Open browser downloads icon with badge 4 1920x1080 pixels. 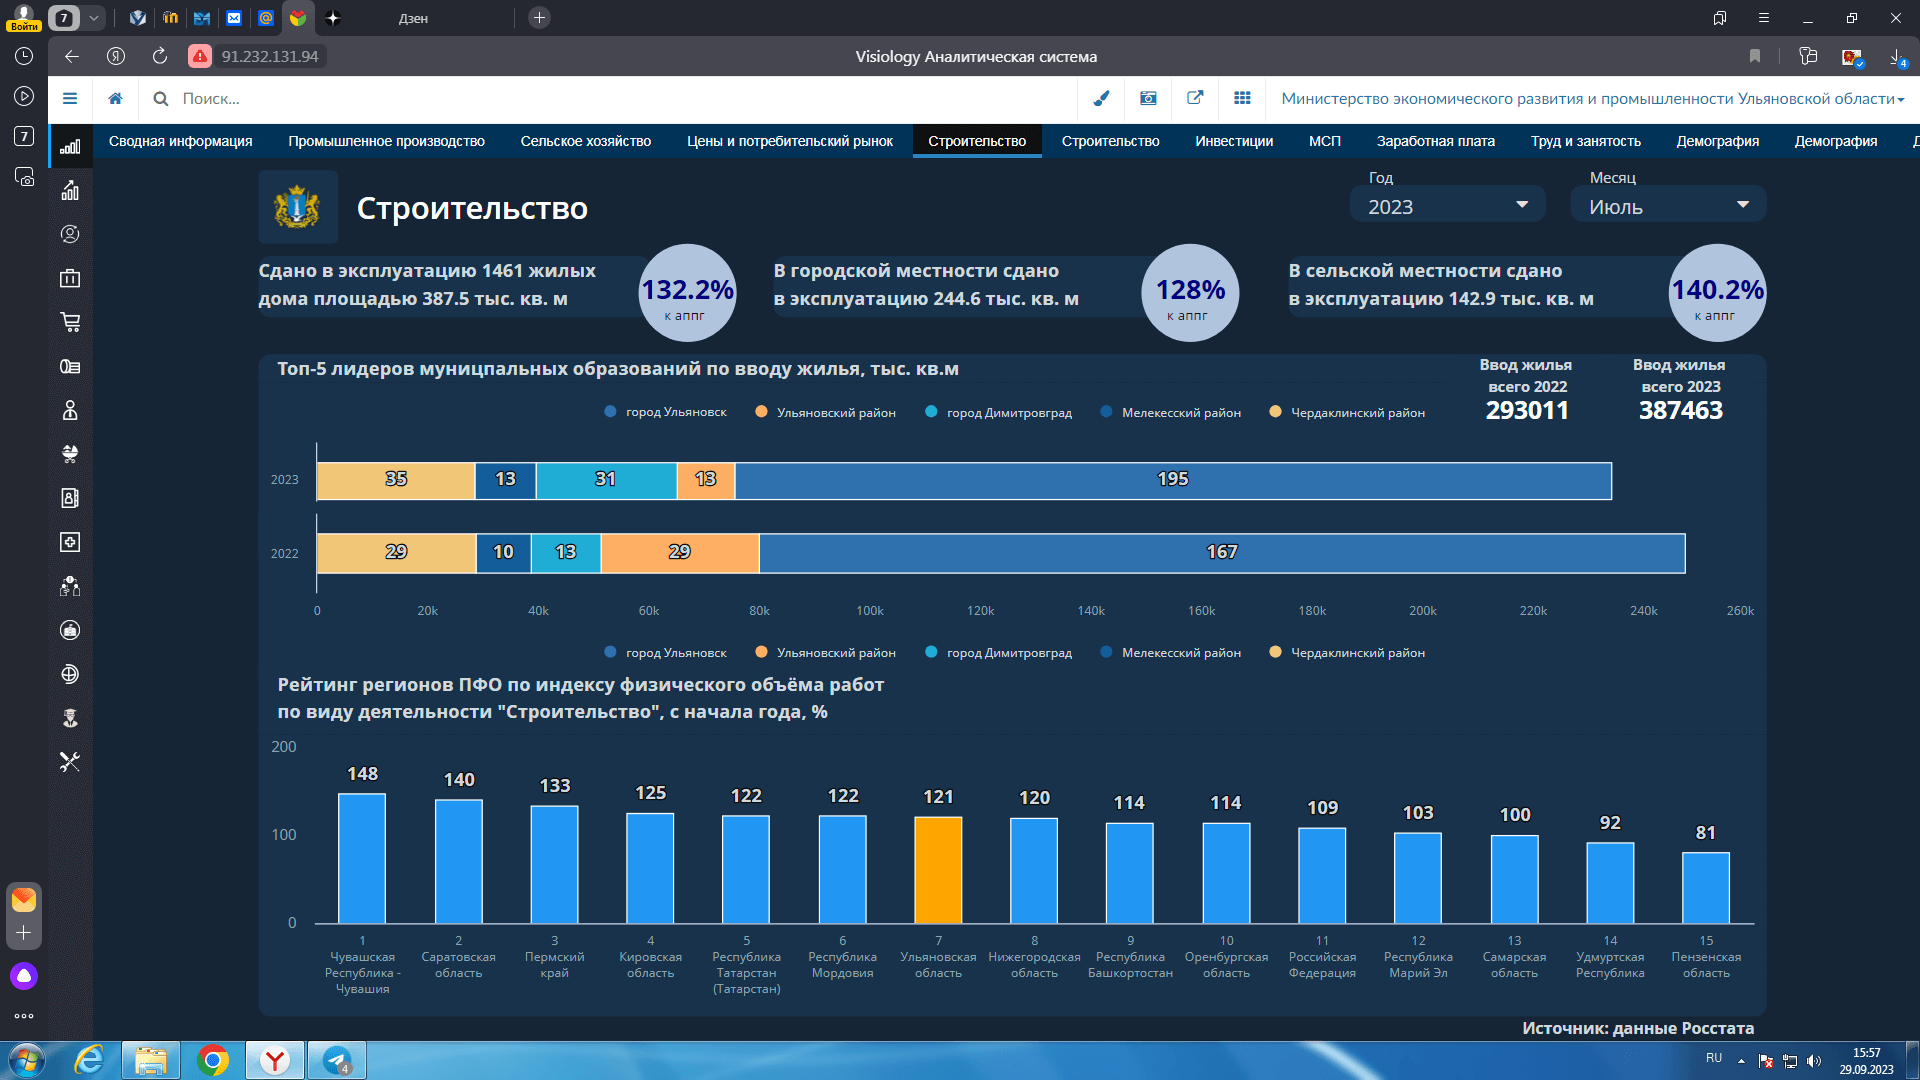1896,57
